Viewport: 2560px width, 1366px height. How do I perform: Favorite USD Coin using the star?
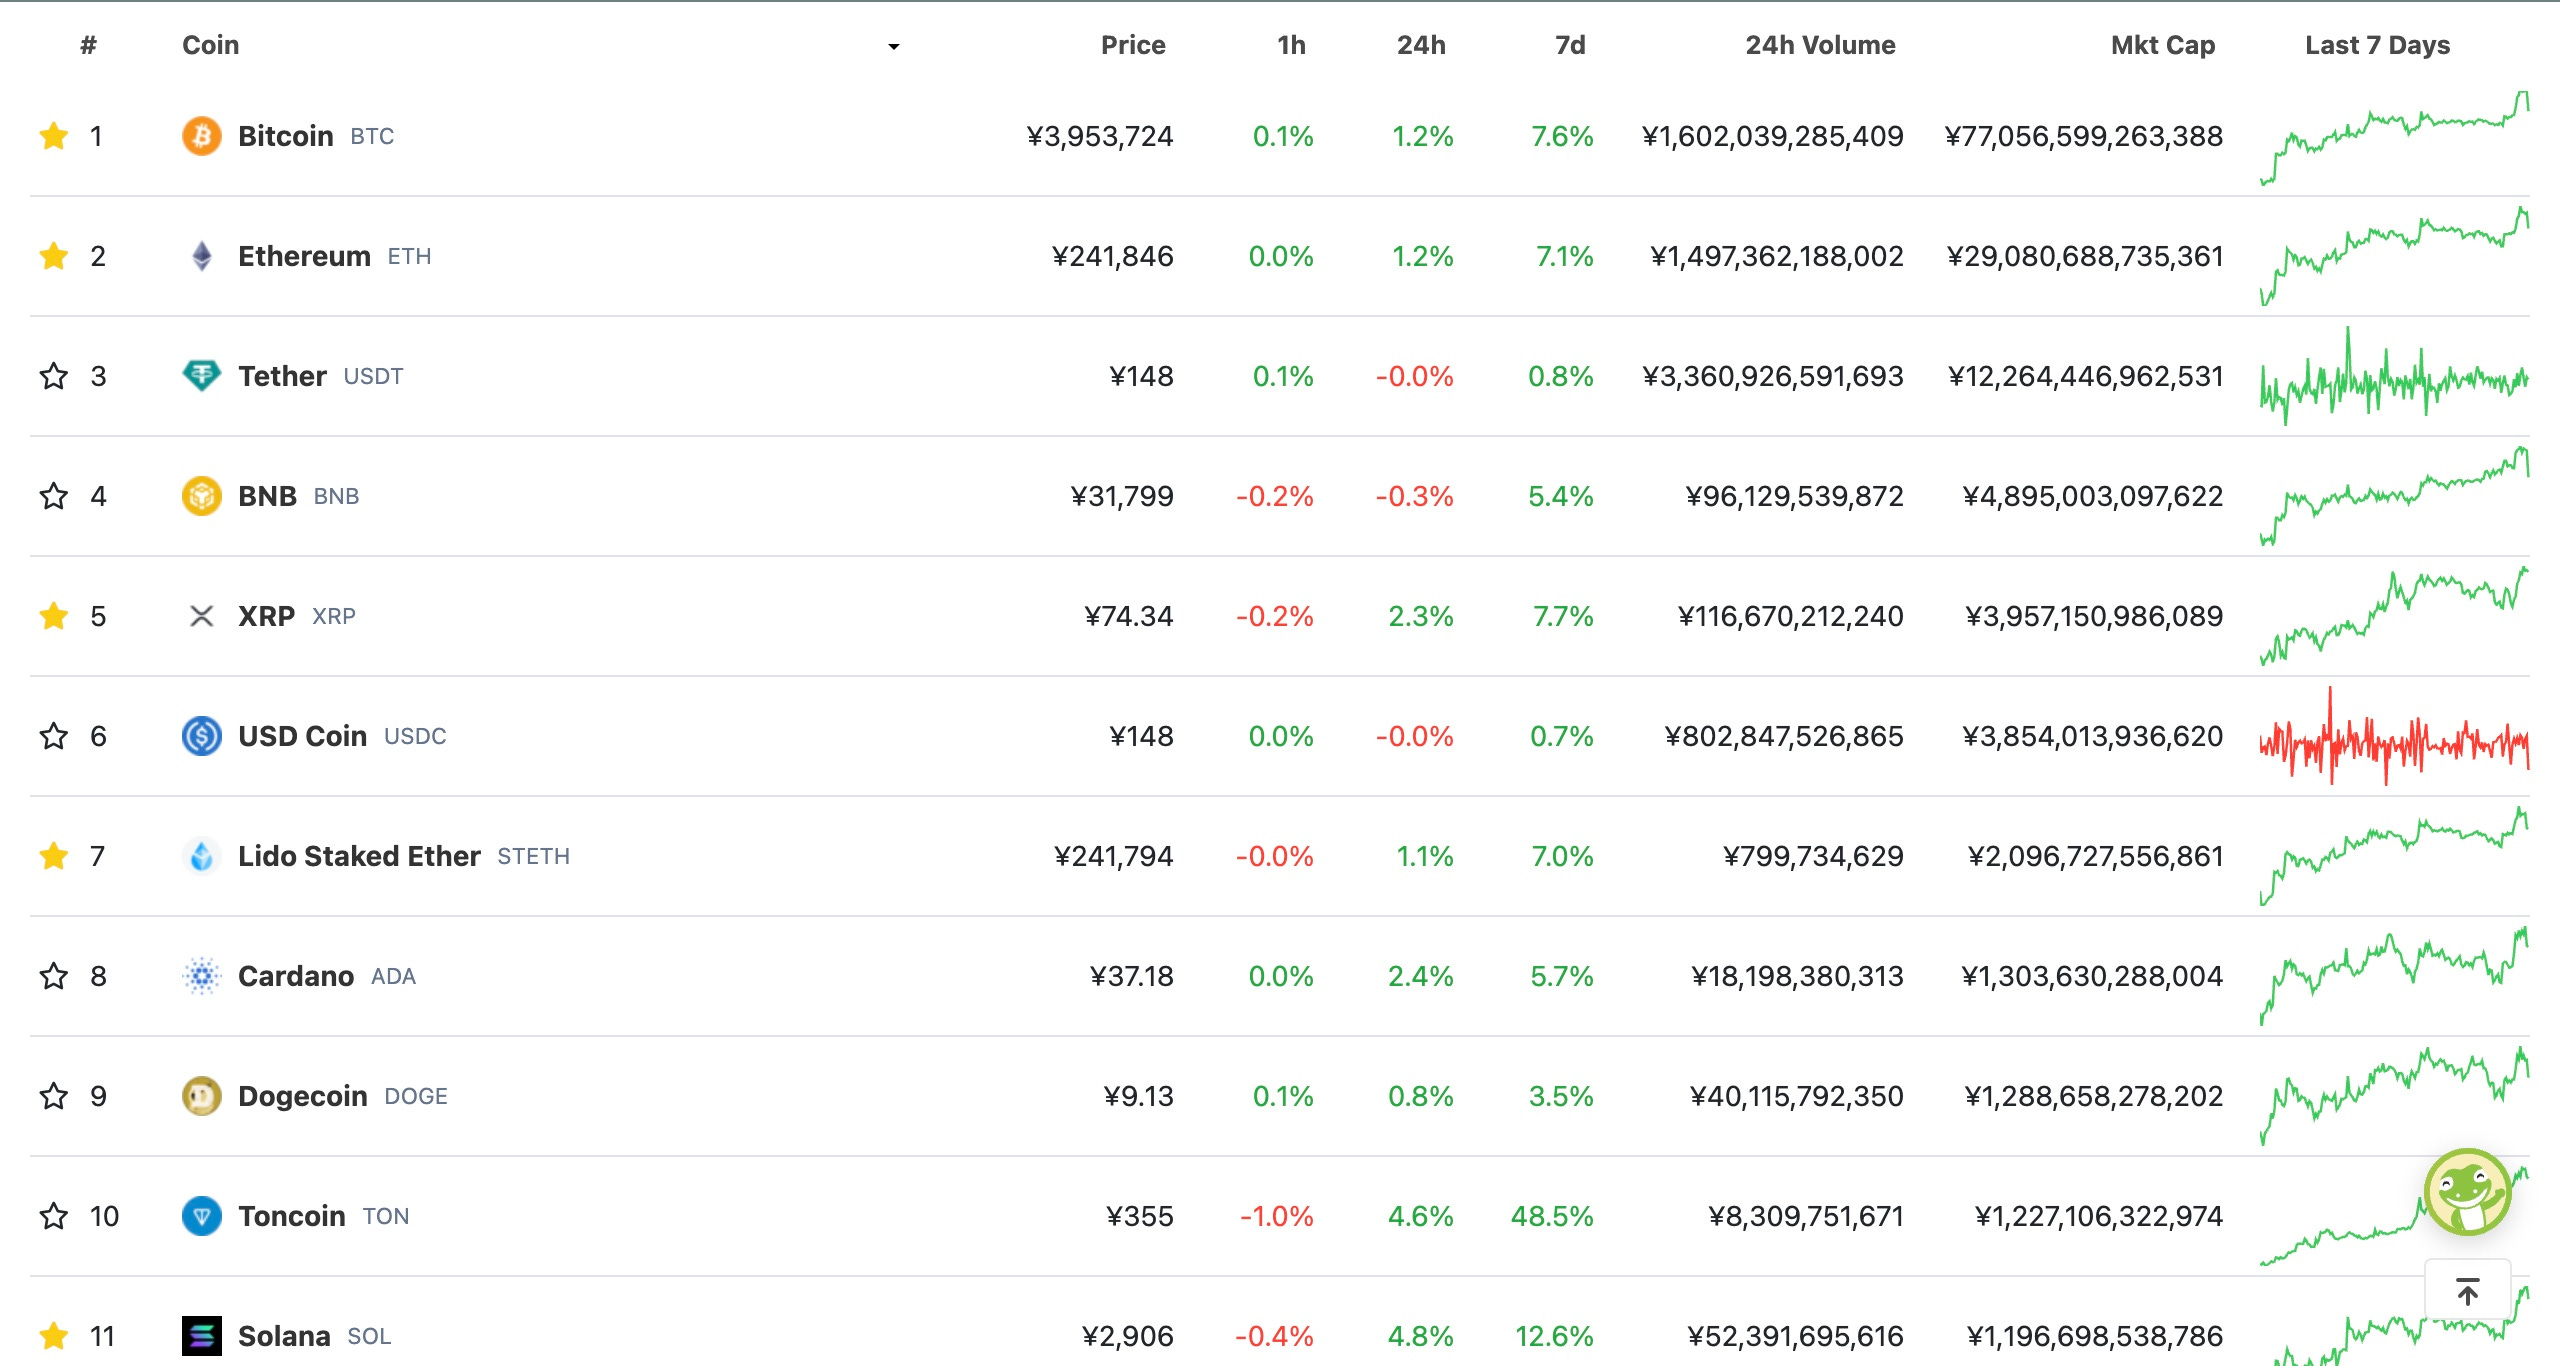54,736
